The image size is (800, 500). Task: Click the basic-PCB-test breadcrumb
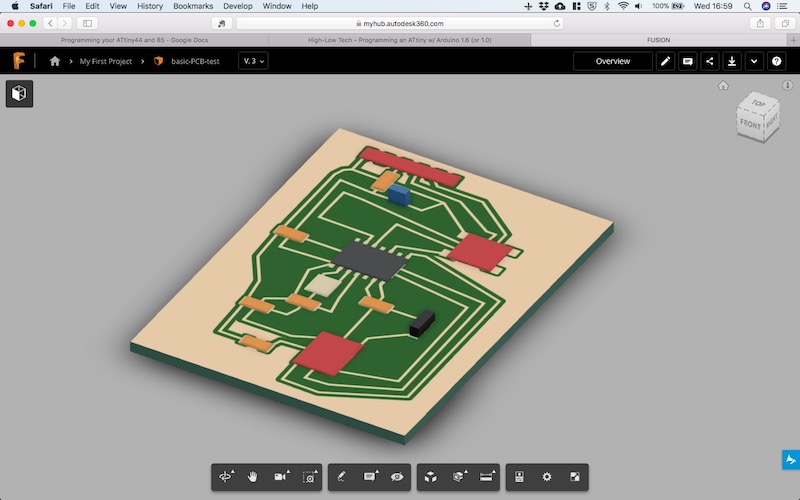[195, 61]
